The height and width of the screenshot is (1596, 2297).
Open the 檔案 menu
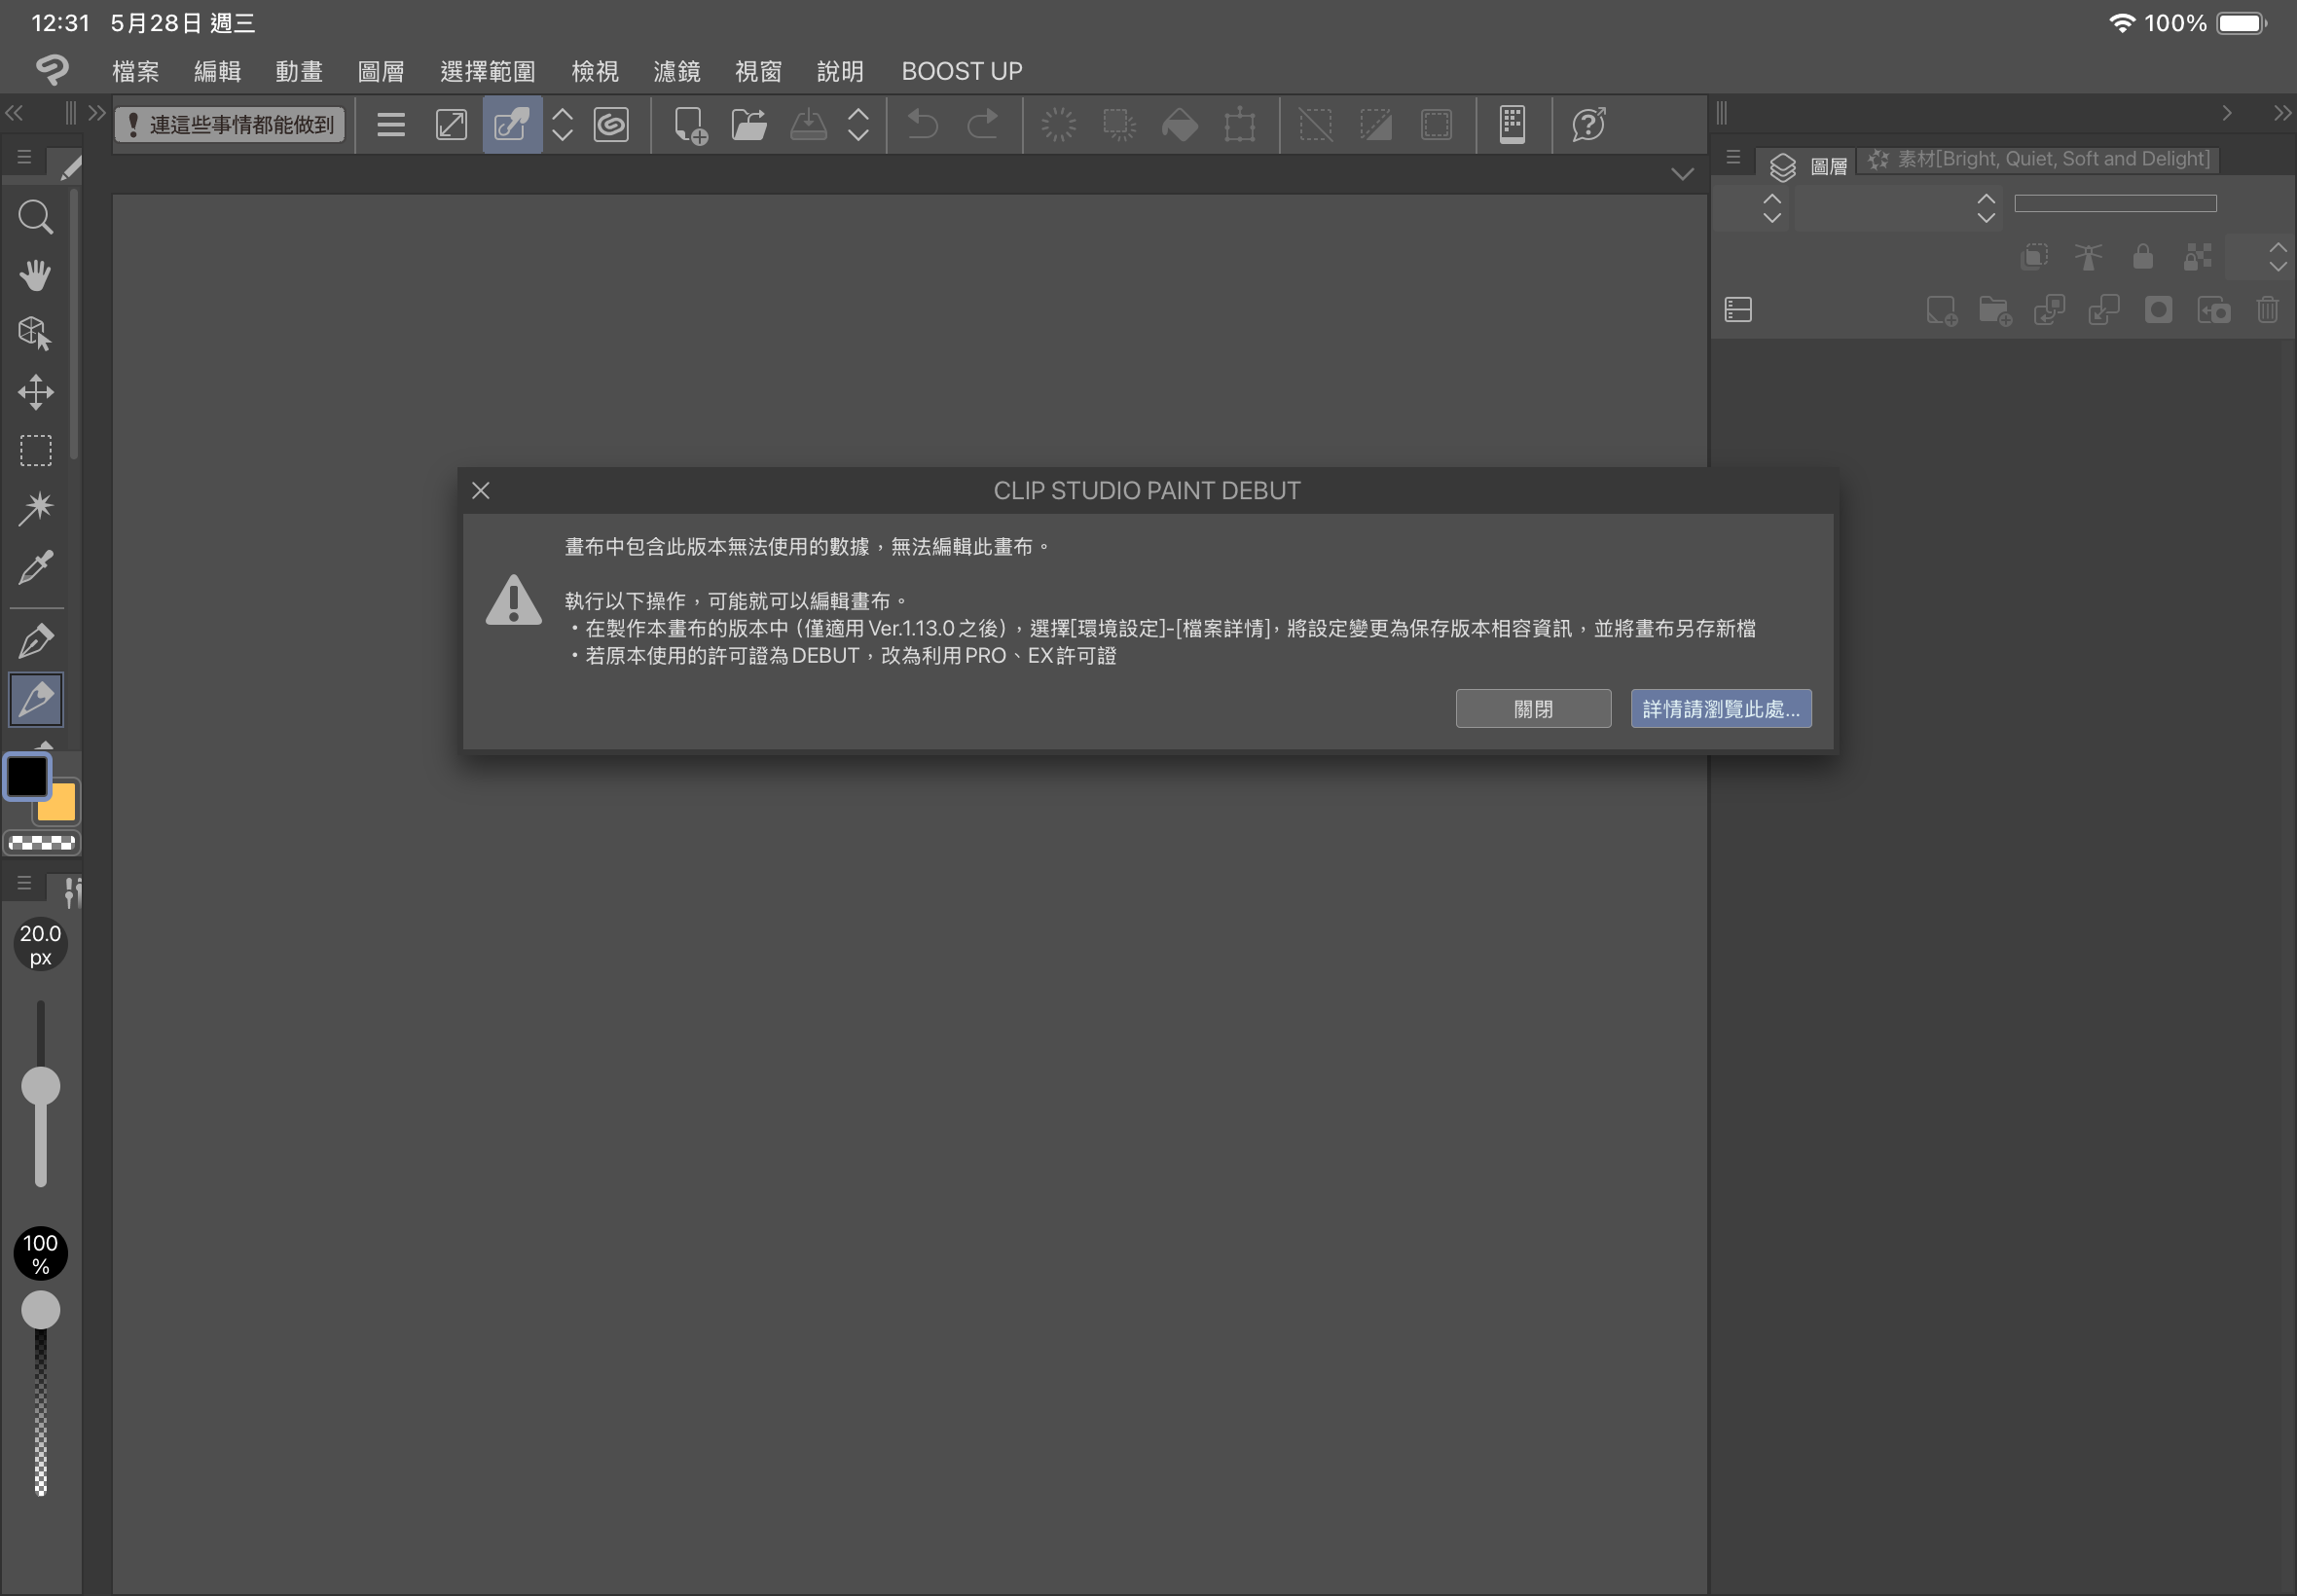pos(136,71)
